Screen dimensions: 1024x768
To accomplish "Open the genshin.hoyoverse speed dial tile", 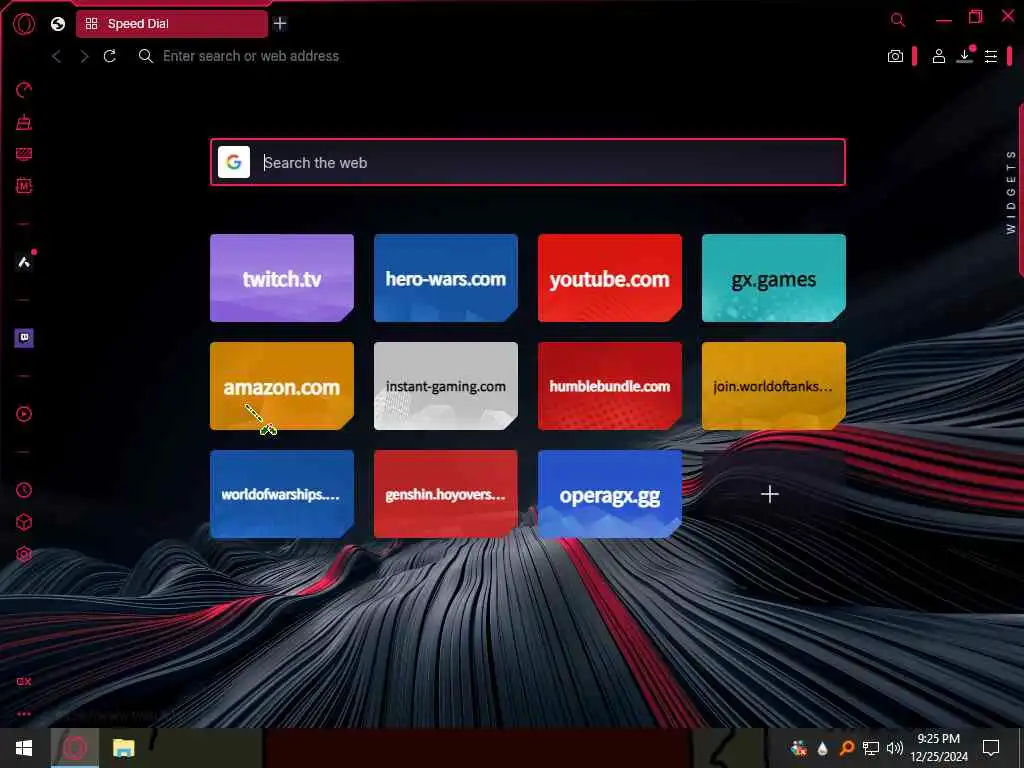I will [x=445, y=494].
